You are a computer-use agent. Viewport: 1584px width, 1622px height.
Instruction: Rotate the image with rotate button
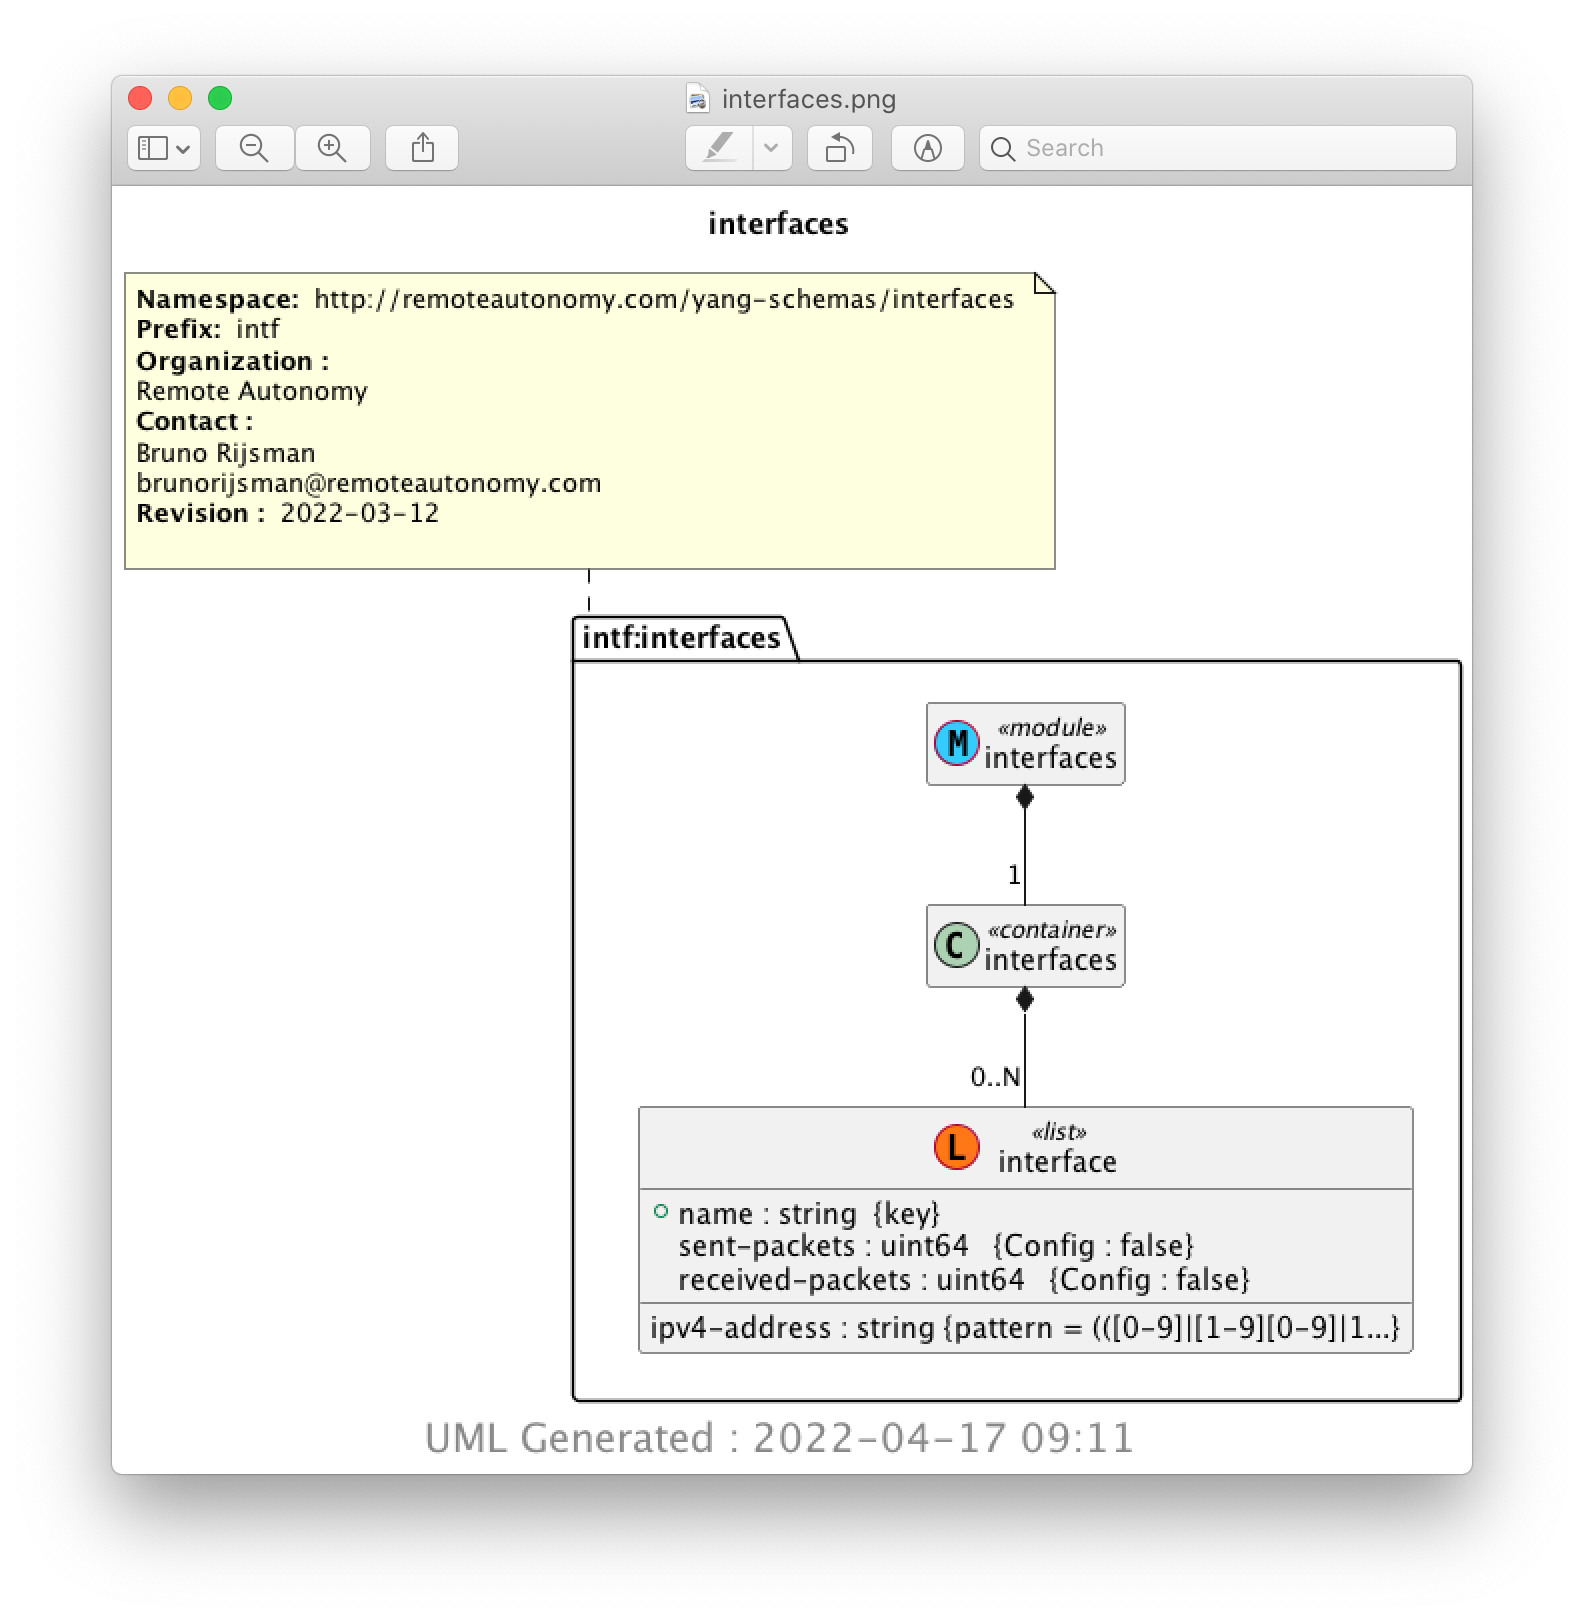tap(839, 148)
